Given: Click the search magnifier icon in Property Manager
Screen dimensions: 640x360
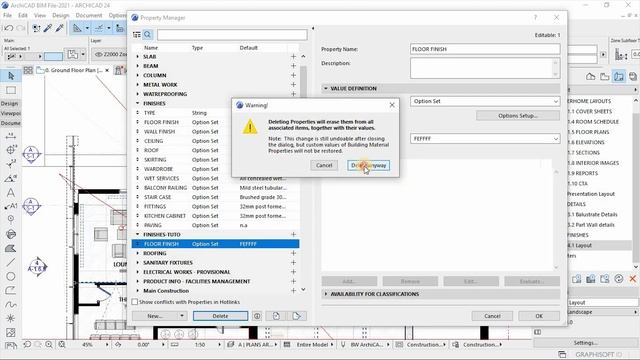Looking at the screenshot, I should click(147, 35).
